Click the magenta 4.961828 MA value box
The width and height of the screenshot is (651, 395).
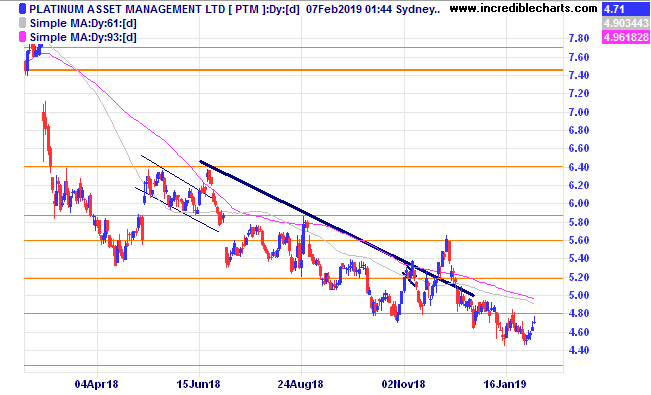point(625,37)
